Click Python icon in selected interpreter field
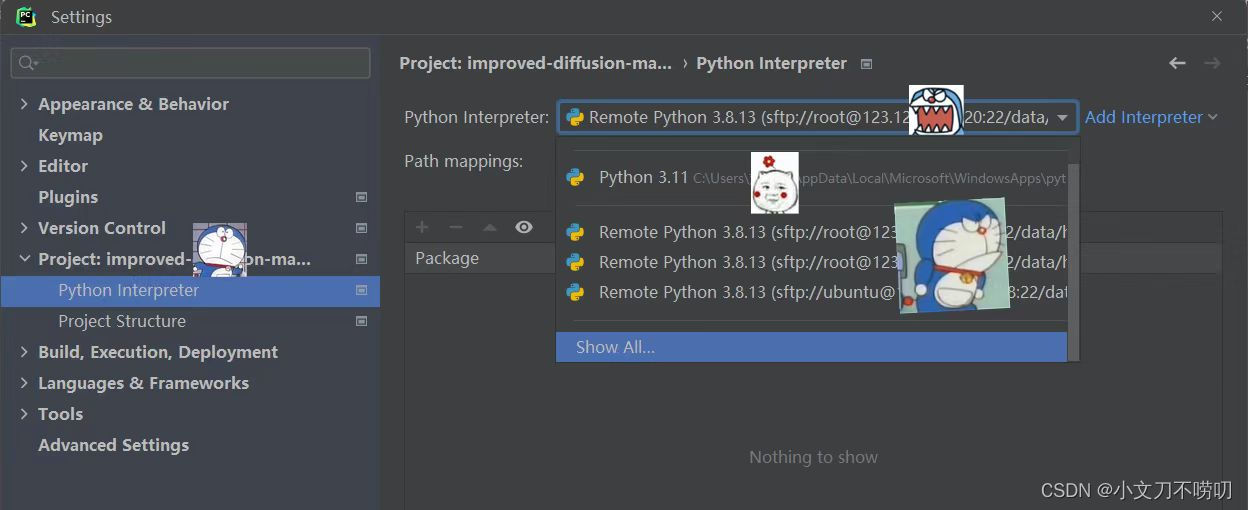Screen dimensions: 1248x510 click(575, 117)
